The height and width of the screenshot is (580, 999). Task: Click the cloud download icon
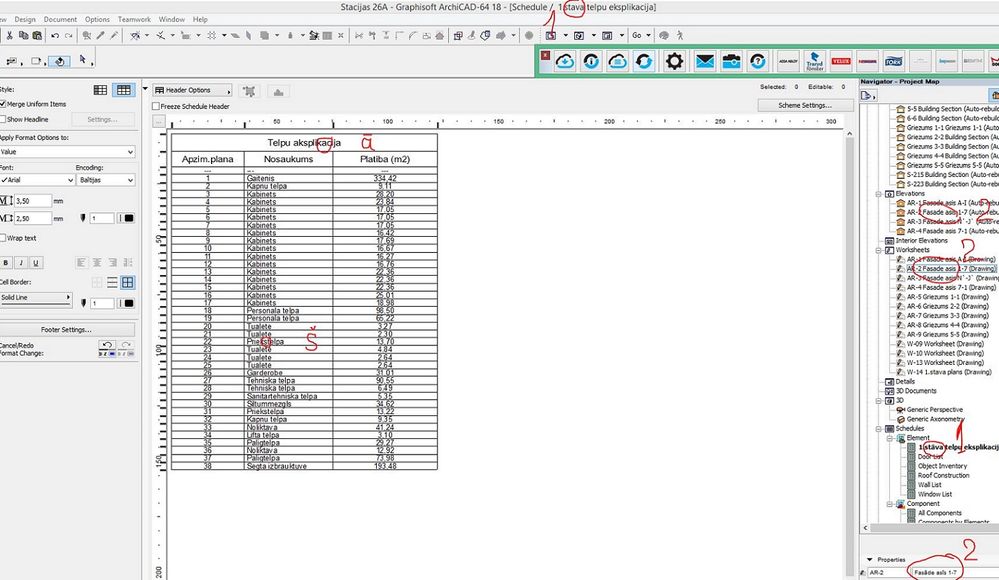tap(565, 62)
